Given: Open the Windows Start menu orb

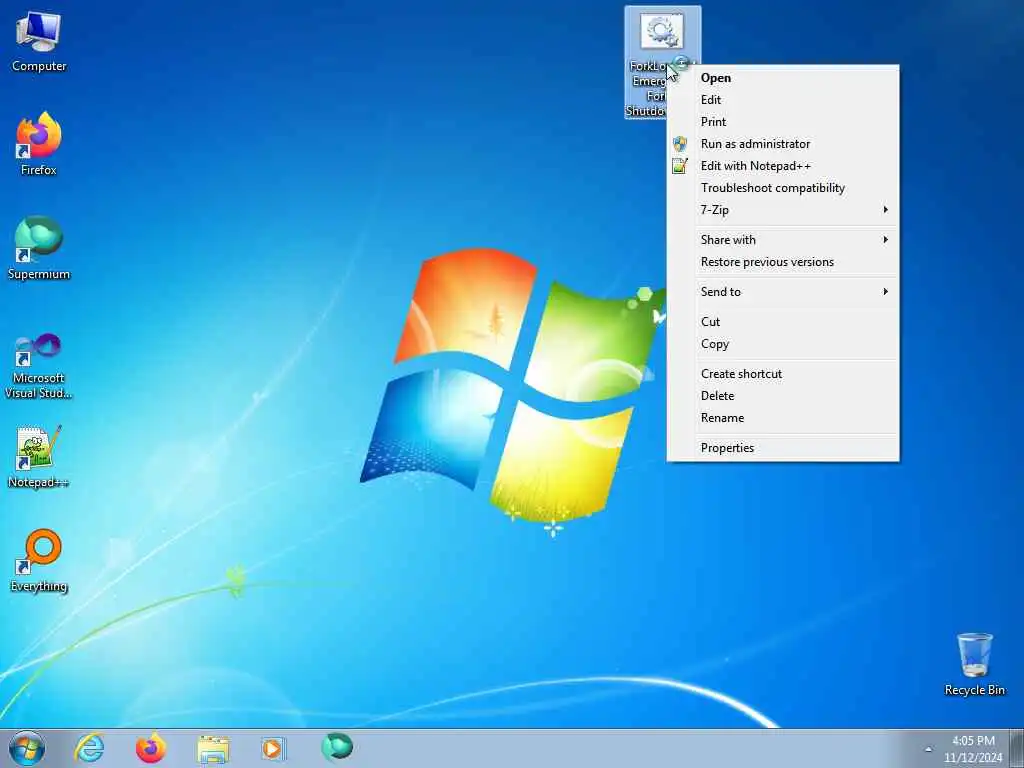Looking at the screenshot, I should click(x=27, y=748).
